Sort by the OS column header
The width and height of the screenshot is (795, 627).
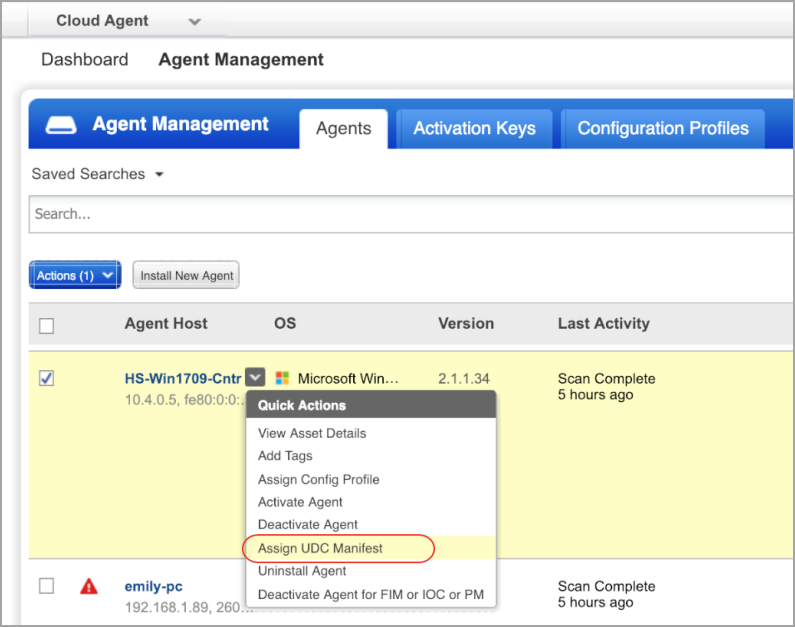click(x=285, y=323)
